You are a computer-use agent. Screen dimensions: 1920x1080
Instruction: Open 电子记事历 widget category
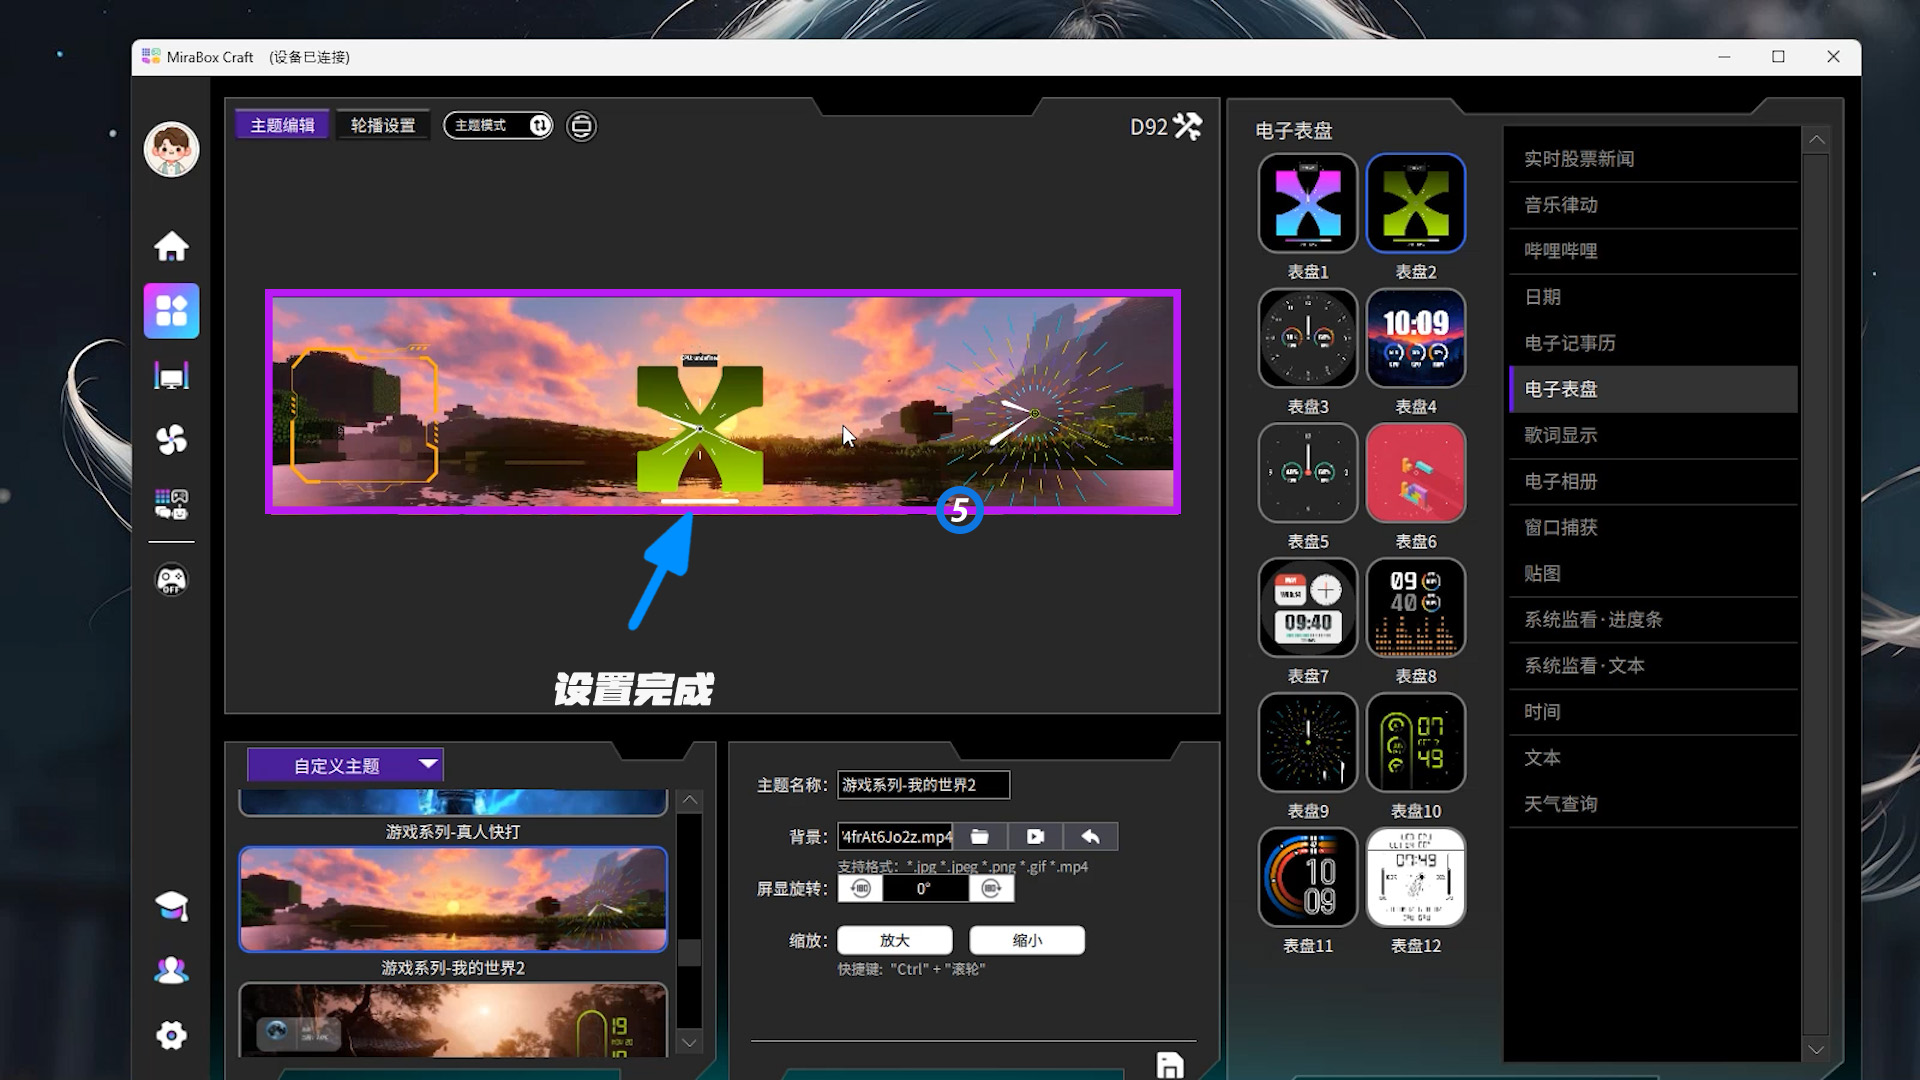click(1653, 343)
